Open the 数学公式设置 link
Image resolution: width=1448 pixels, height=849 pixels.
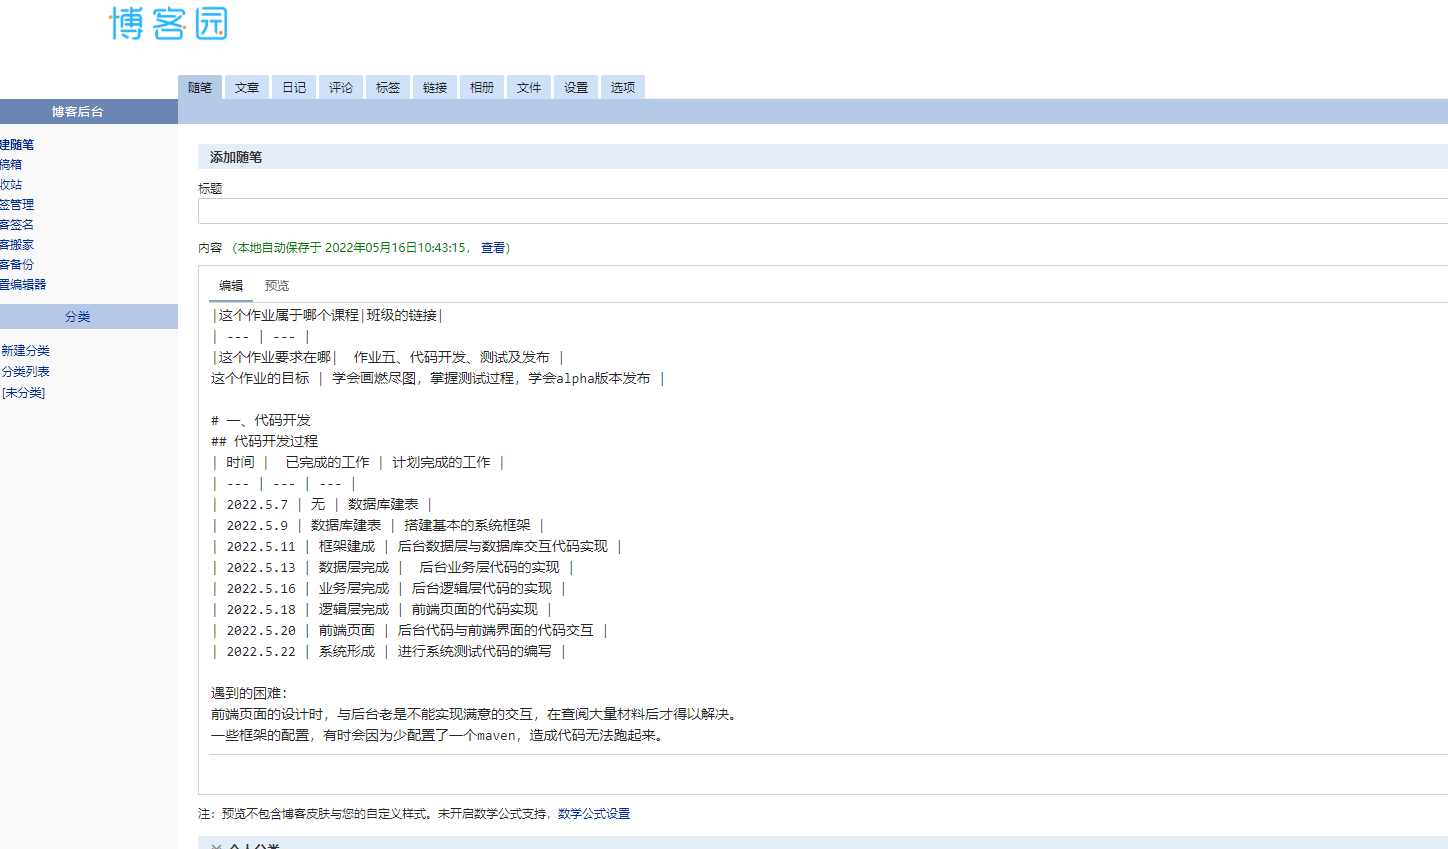[594, 814]
